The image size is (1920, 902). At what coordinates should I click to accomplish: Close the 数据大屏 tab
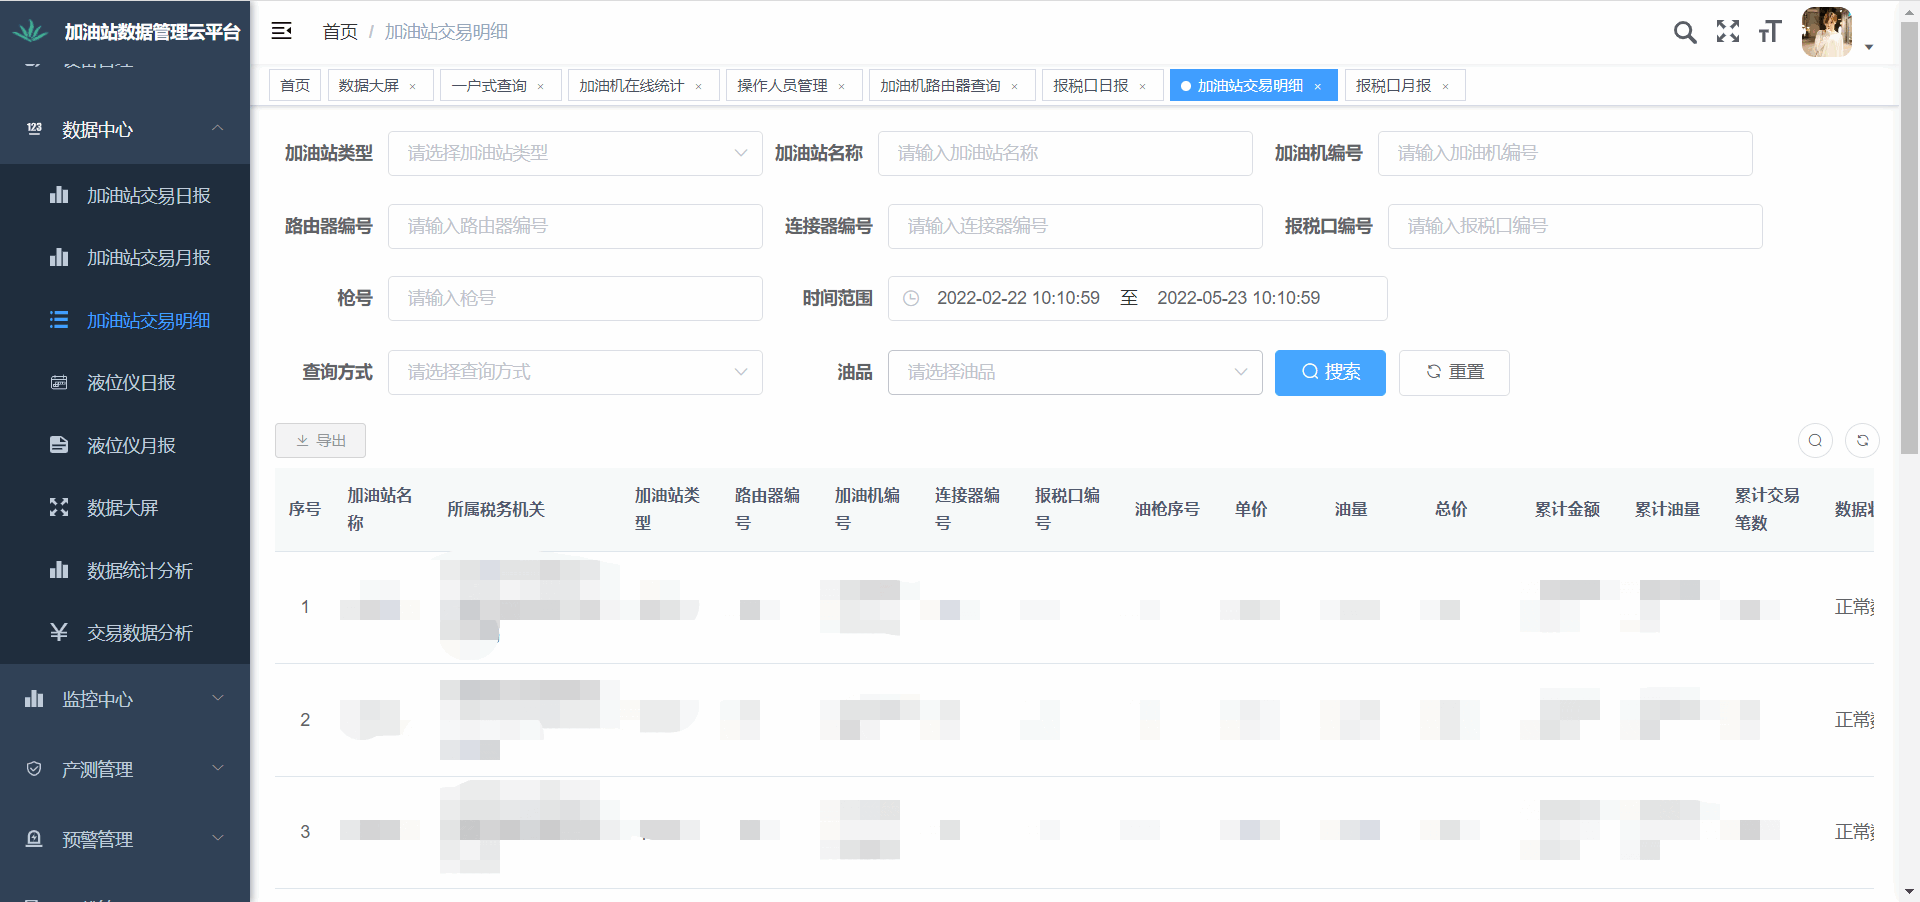click(x=413, y=87)
